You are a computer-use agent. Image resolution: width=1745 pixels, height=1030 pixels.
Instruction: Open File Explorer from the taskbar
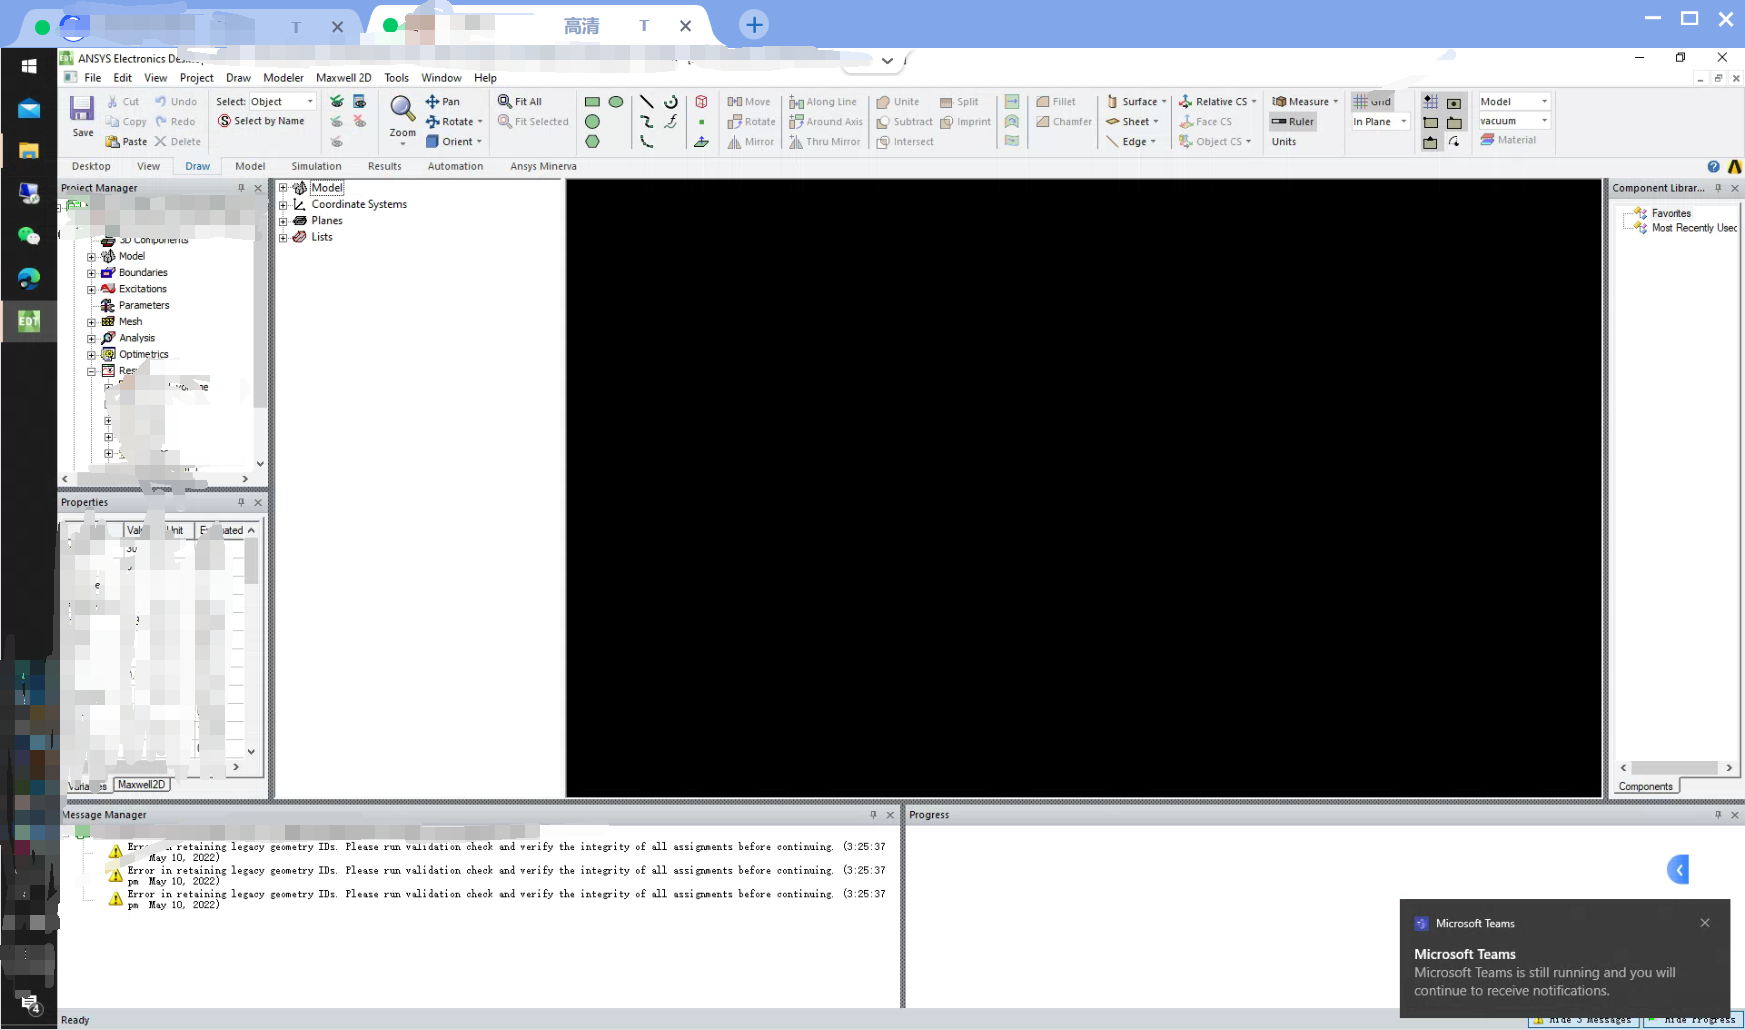(29, 151)
